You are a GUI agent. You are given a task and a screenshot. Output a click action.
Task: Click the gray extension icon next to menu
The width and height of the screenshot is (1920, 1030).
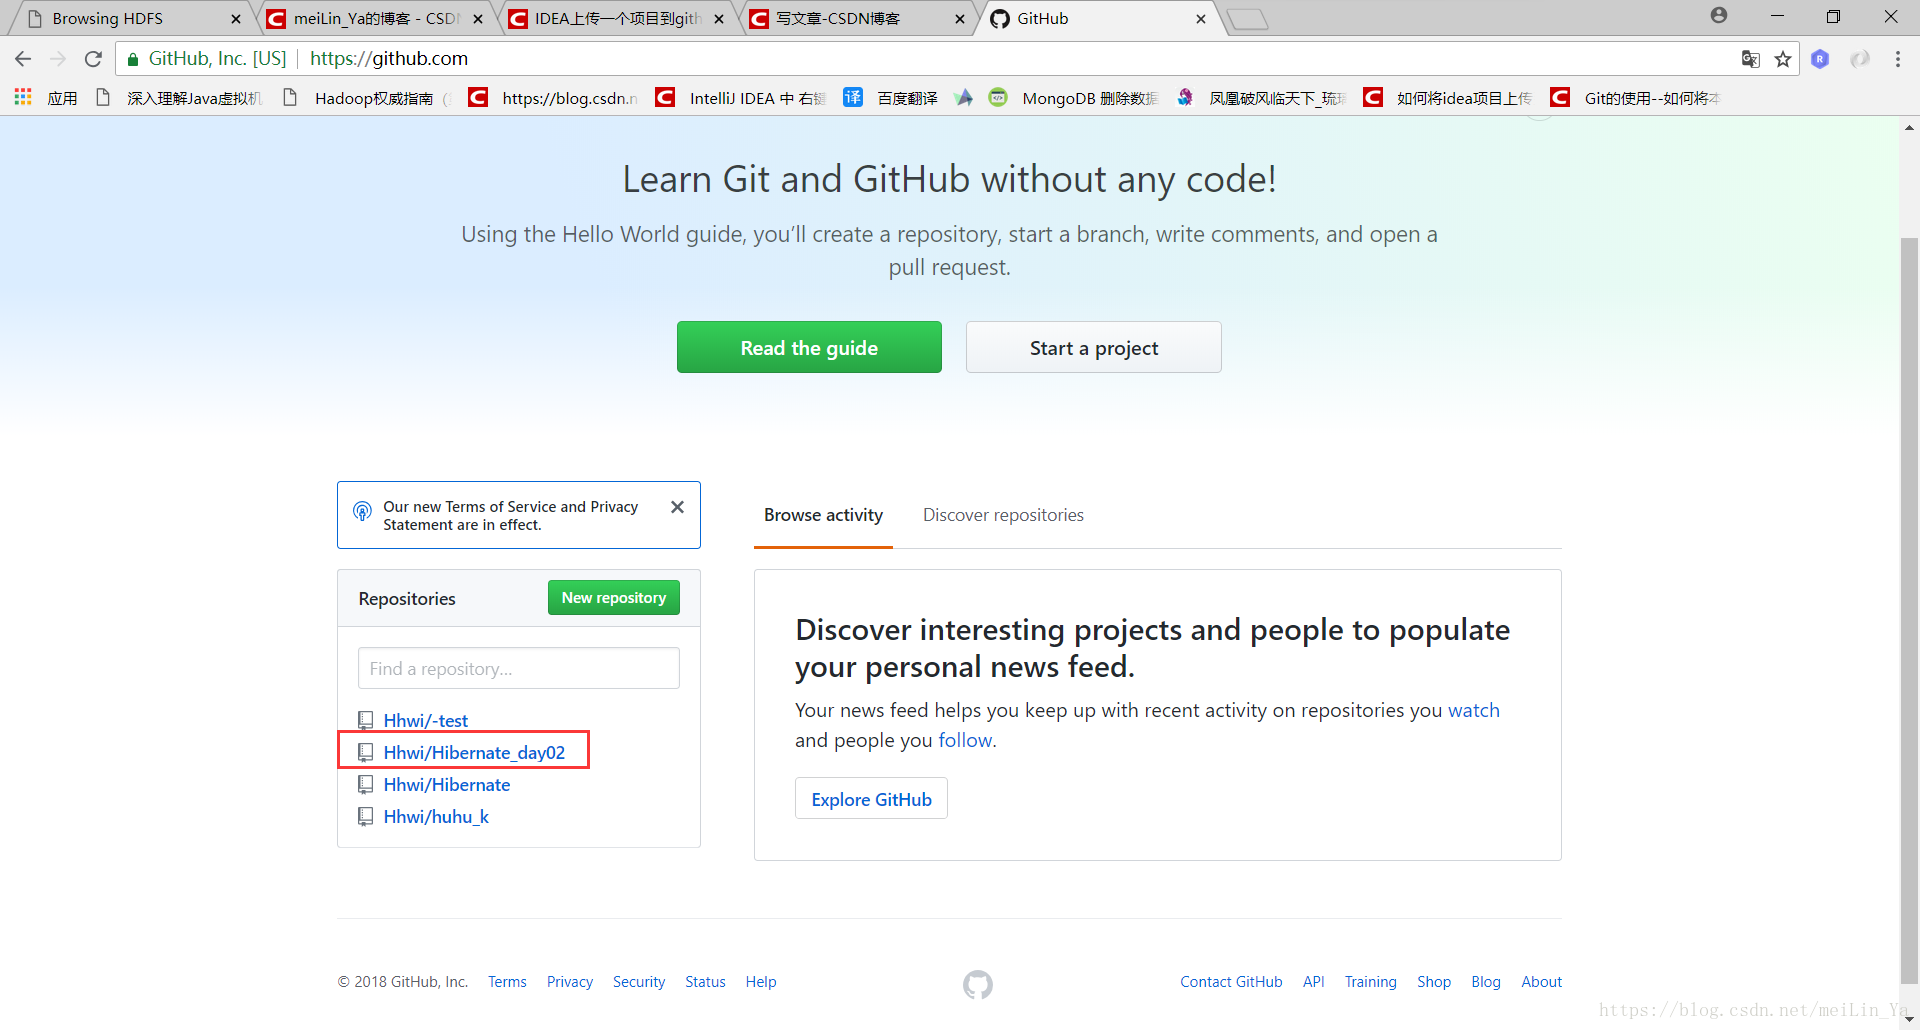pos(1860,59)
